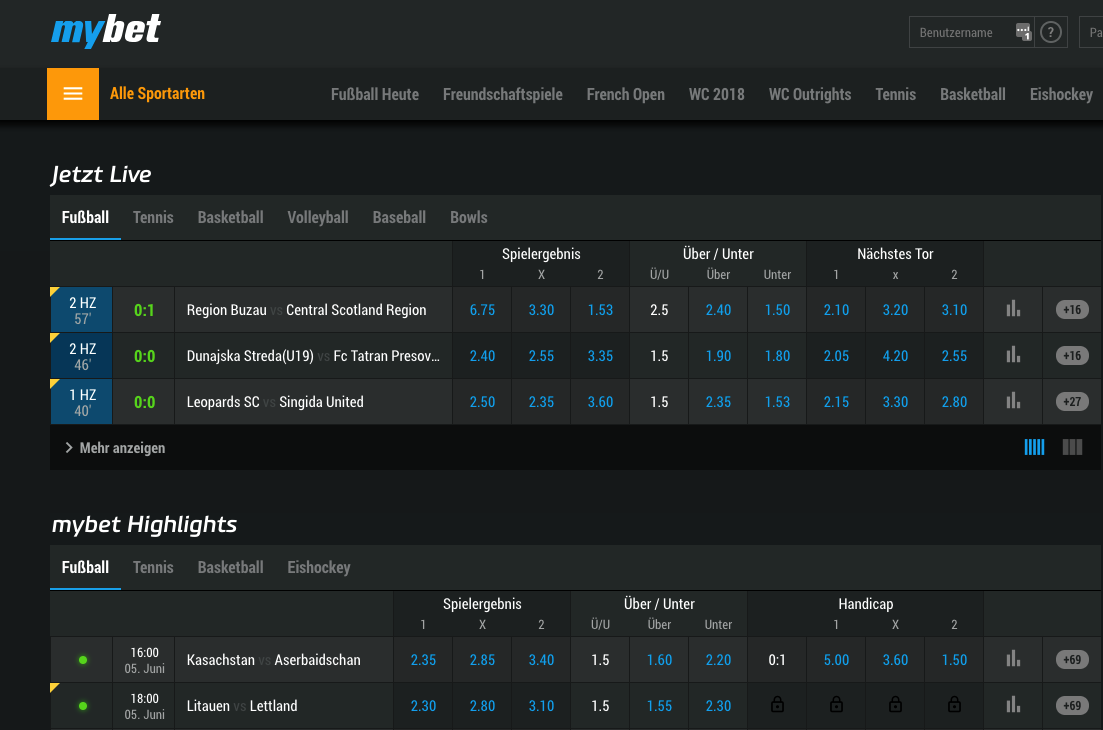Open Tennis in top navigation bar
Screen dimensions: 1103x730
(x=895, y=94)
